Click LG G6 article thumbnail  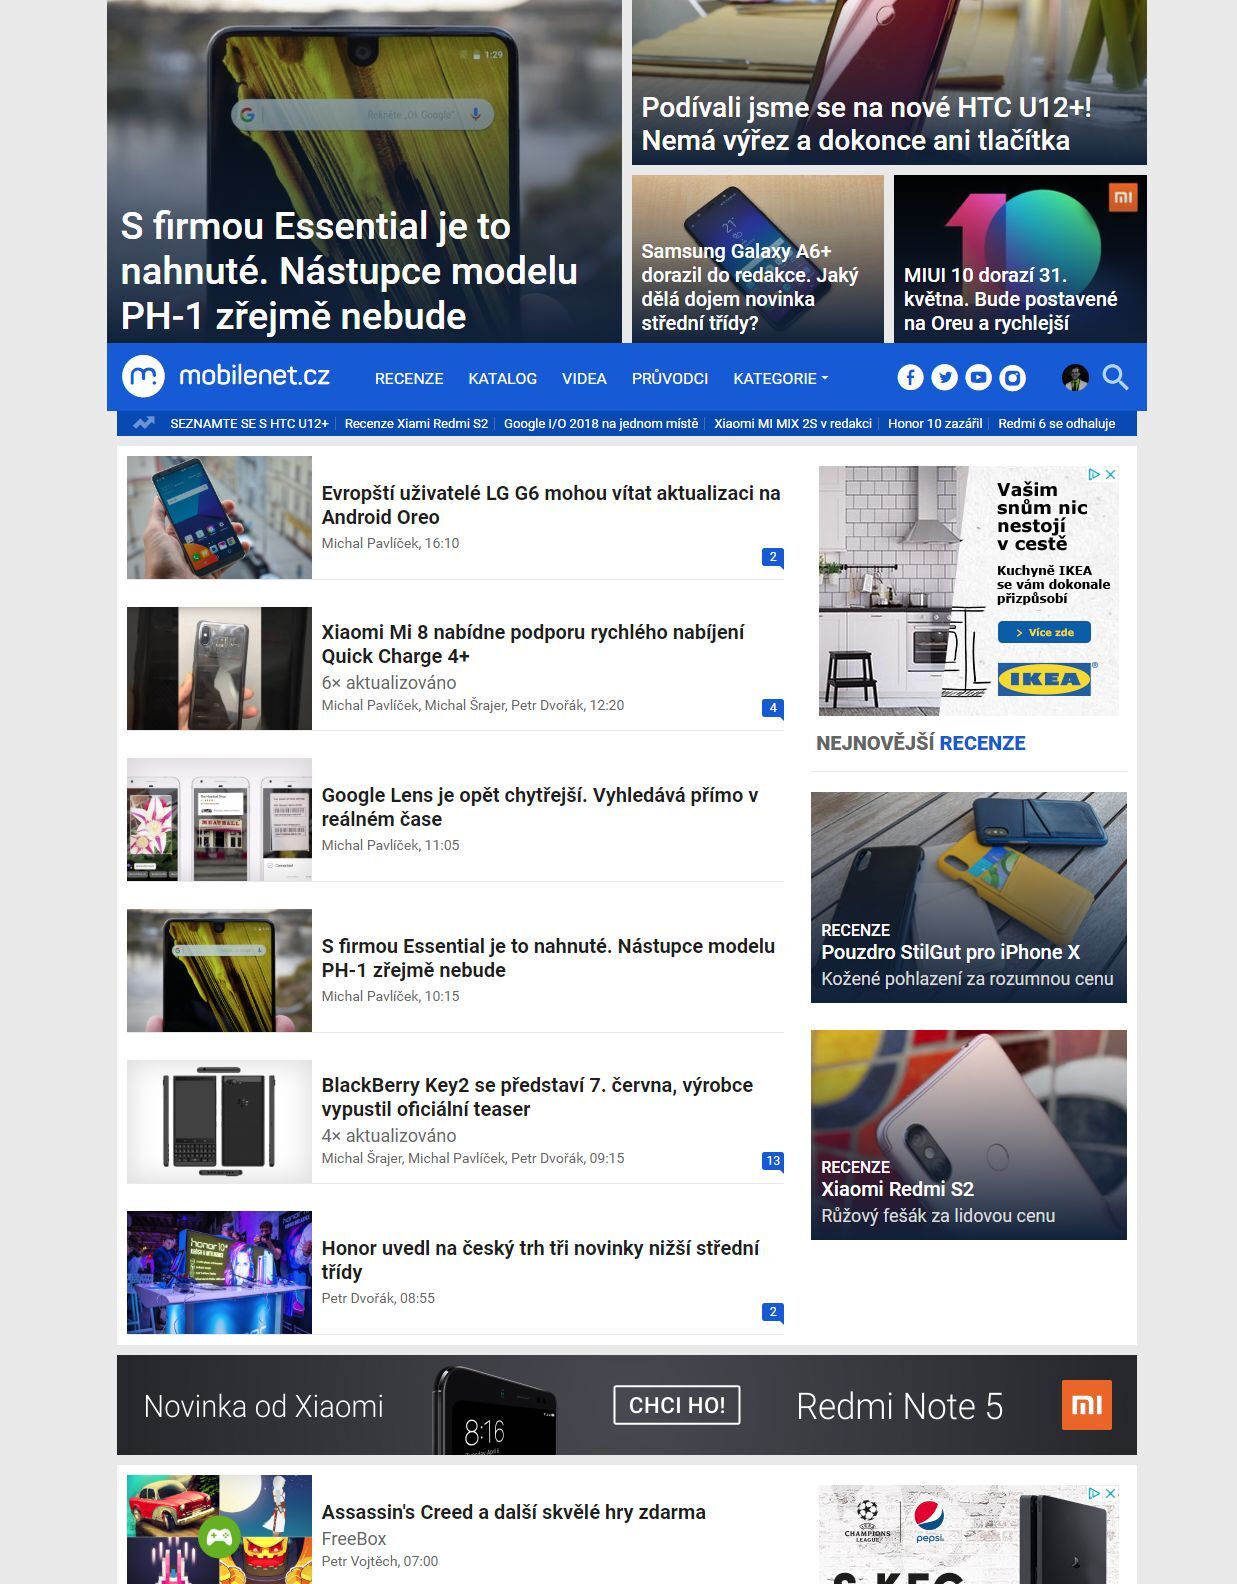coord(219,517)
